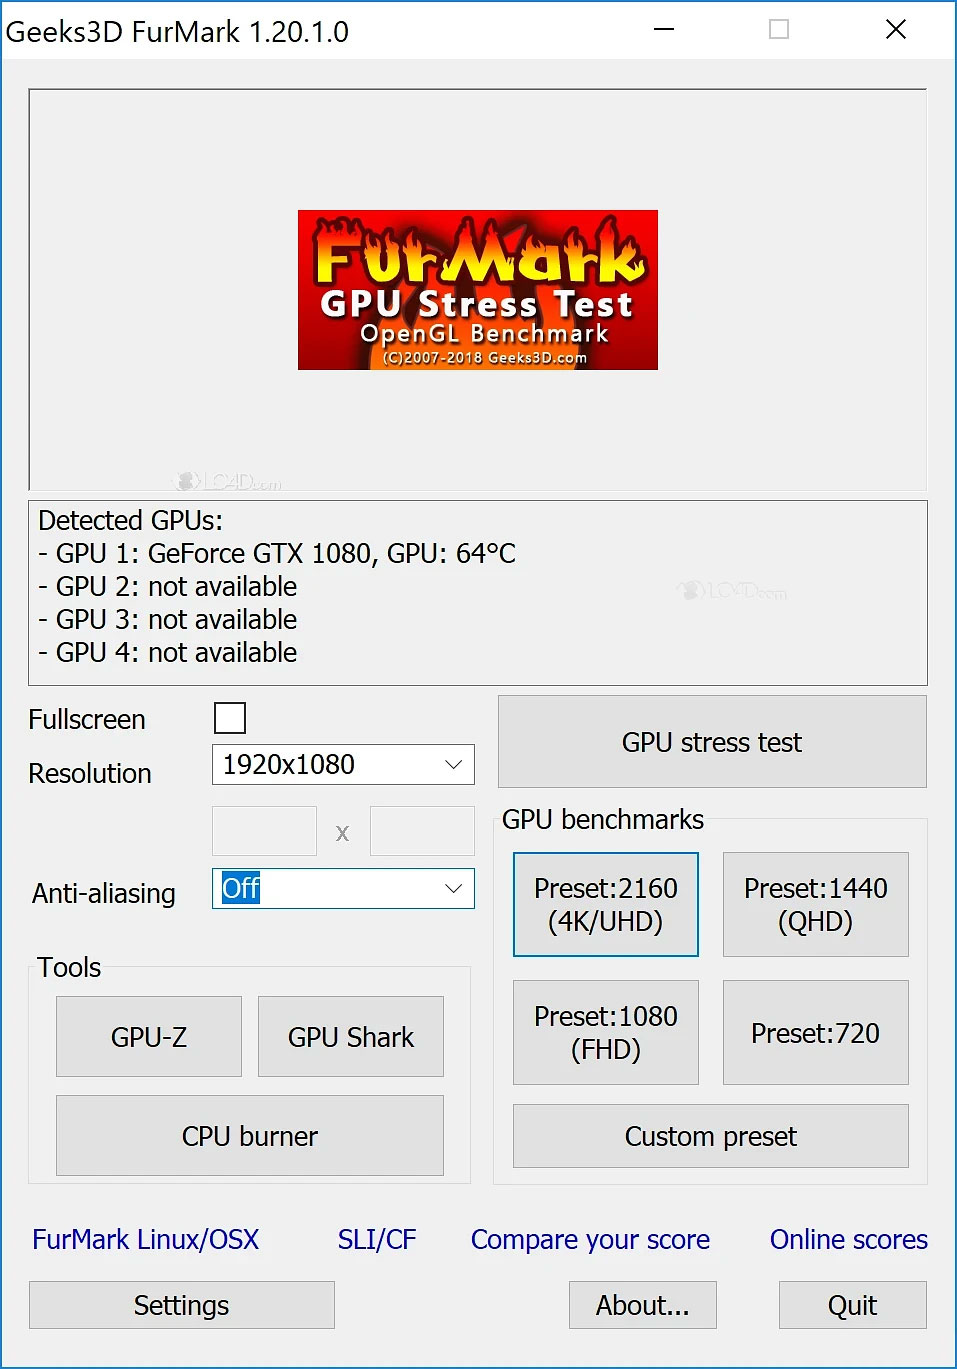Open the About... dialog
This screenshot has width=957, height=1369.
tap(643, 1305)
